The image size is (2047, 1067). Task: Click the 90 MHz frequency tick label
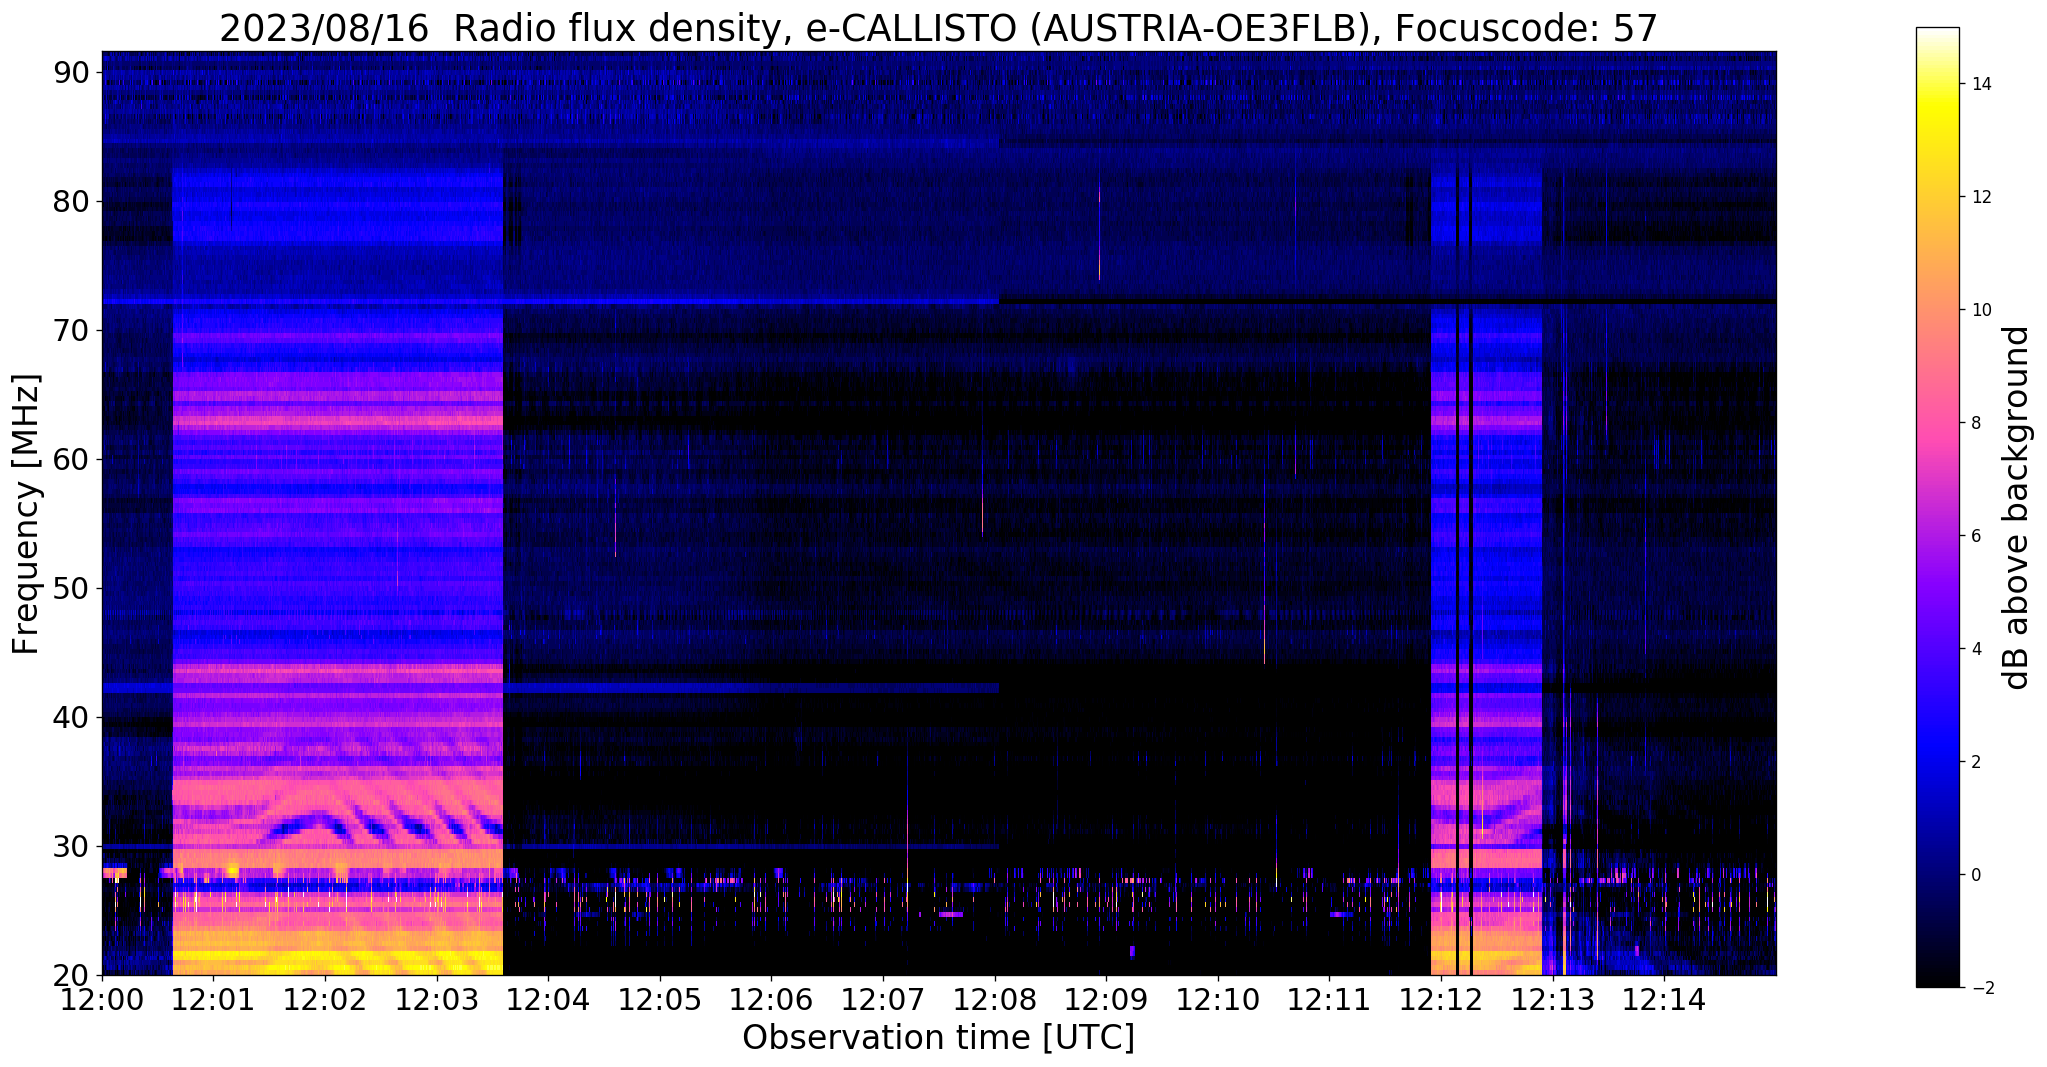click(x=72, y=73)
